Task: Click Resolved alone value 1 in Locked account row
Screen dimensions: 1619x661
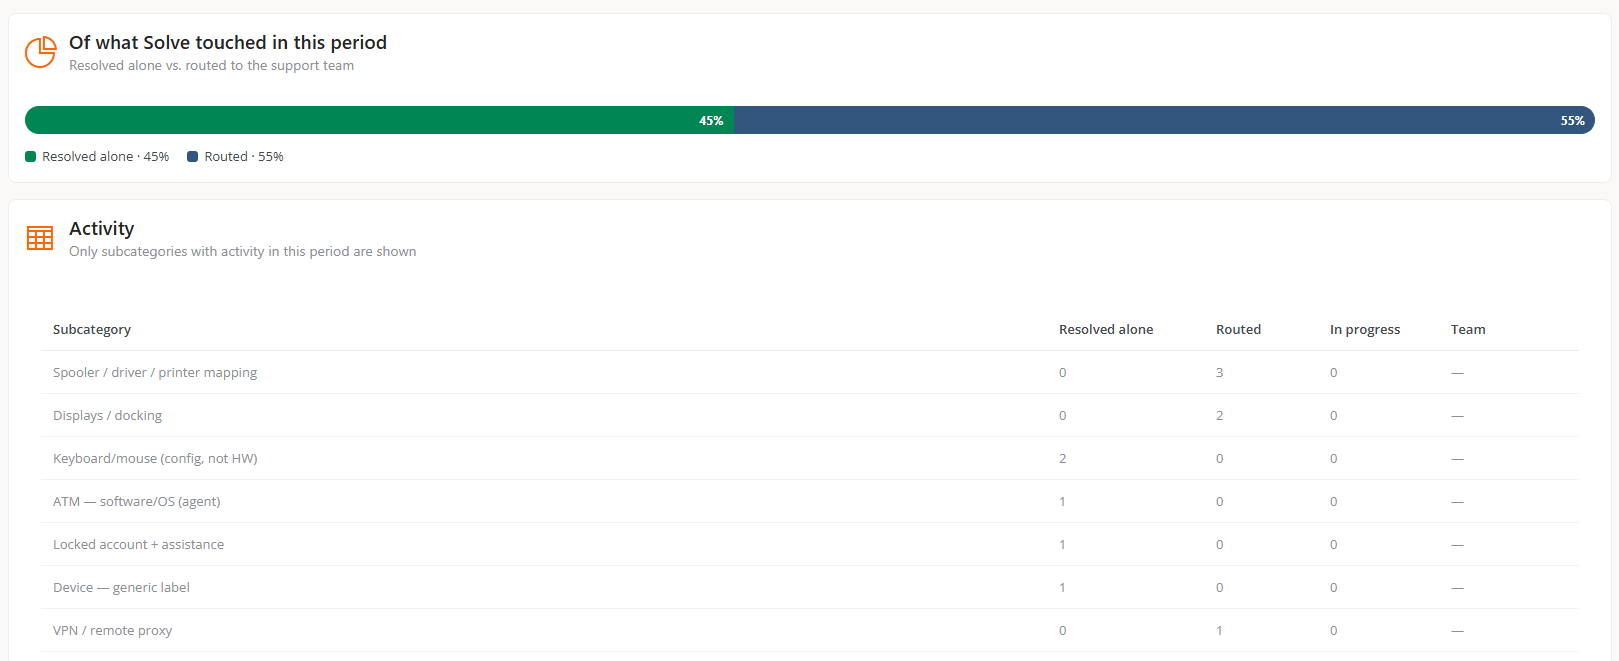Action: pyautogui.click(x=1063, y=544)
